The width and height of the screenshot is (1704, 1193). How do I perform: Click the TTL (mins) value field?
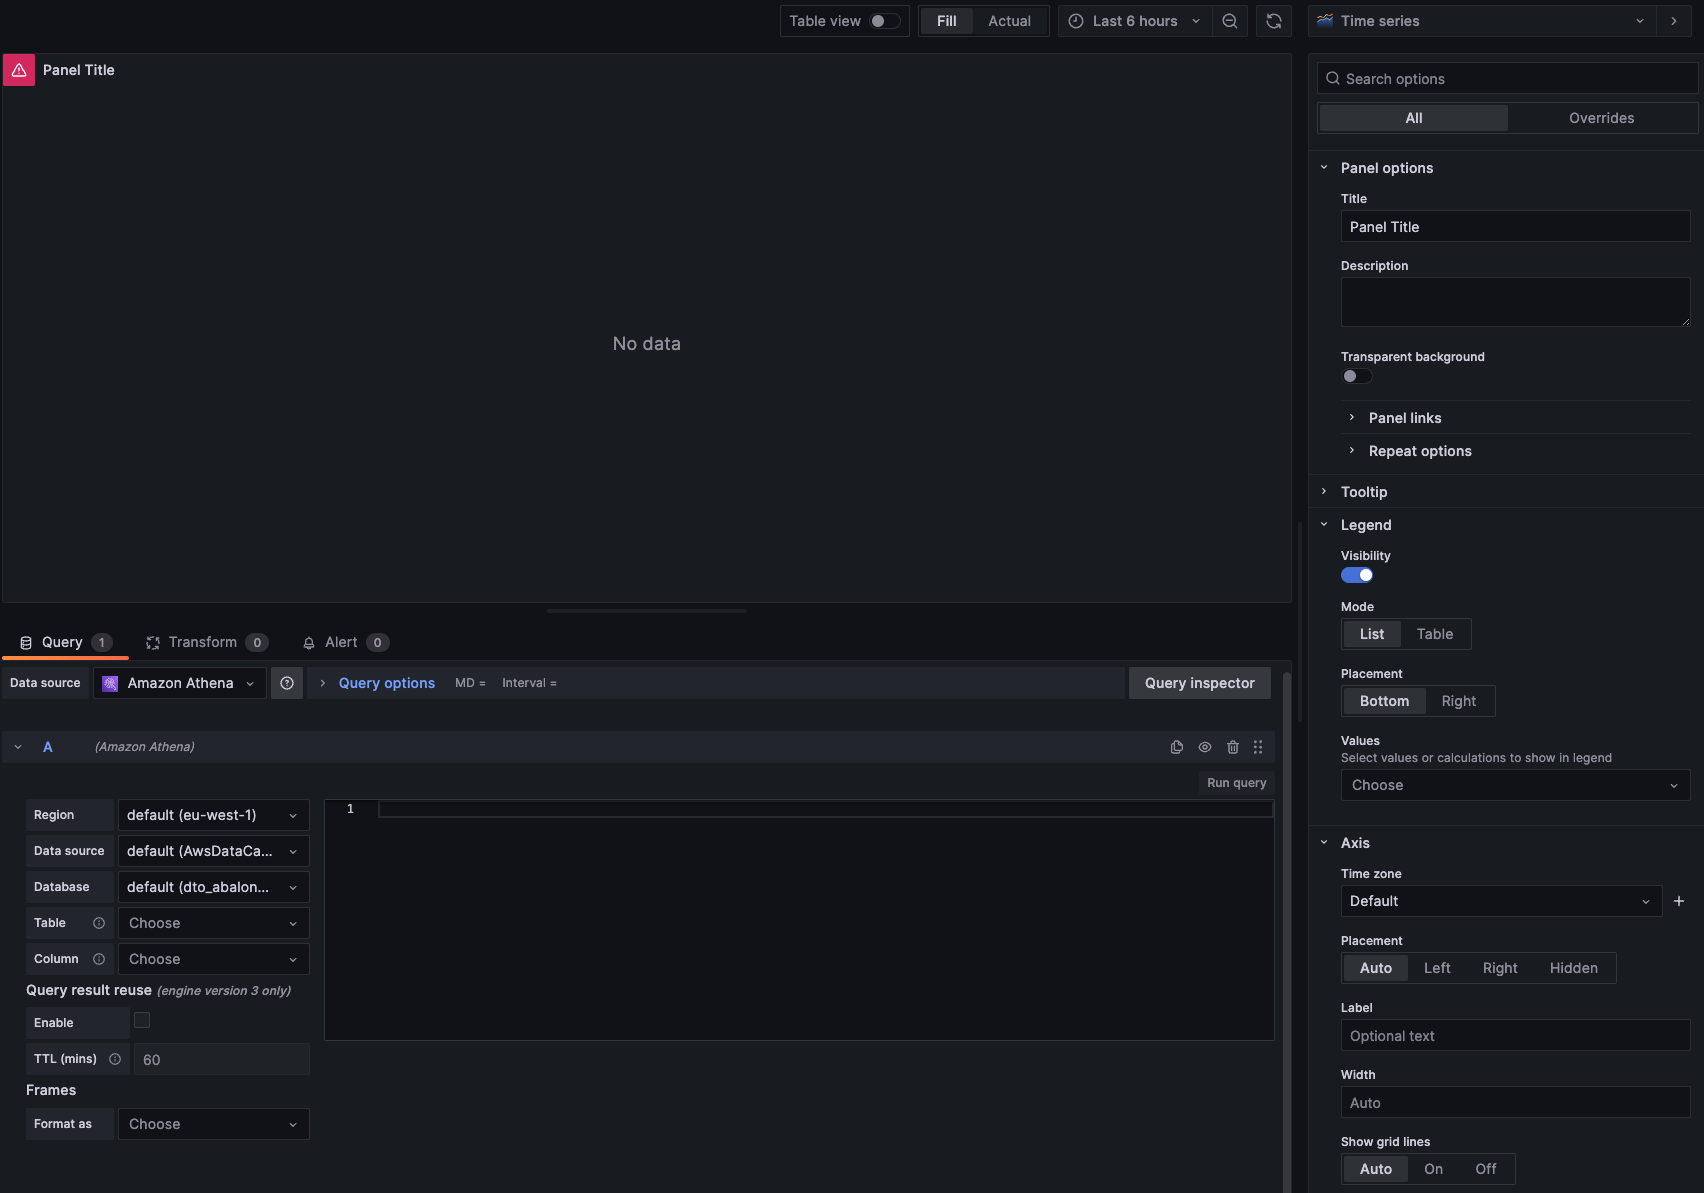(222, 1059)
